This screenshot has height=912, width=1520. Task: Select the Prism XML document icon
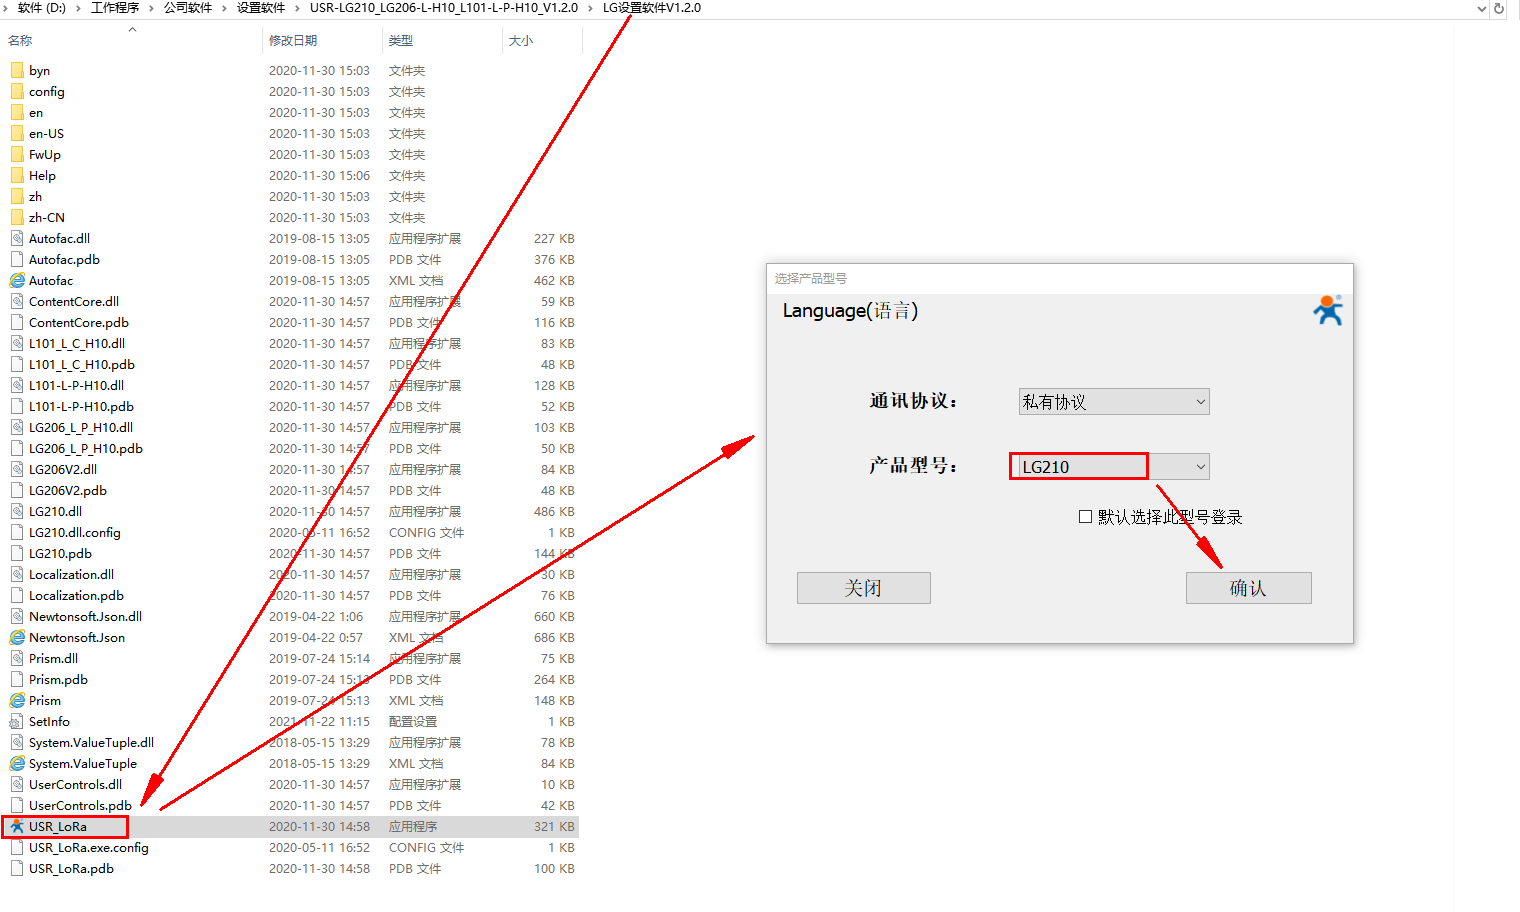17,701
